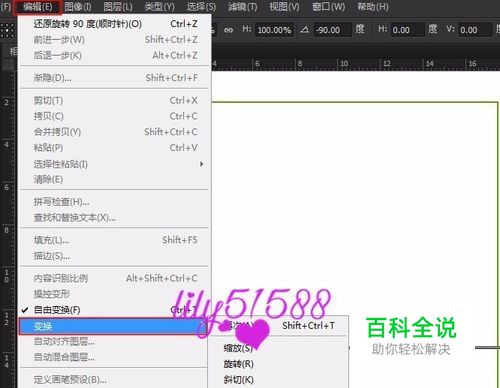Select 渐隐(D)... menu entry
This screenshot has width=500, height=388.
(115, 78)
